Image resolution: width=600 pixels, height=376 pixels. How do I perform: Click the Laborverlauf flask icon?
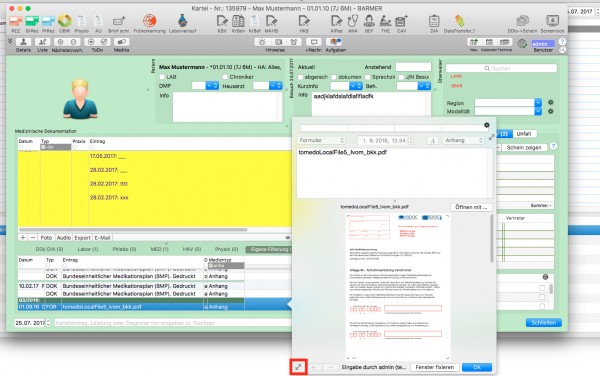(183, 21)
